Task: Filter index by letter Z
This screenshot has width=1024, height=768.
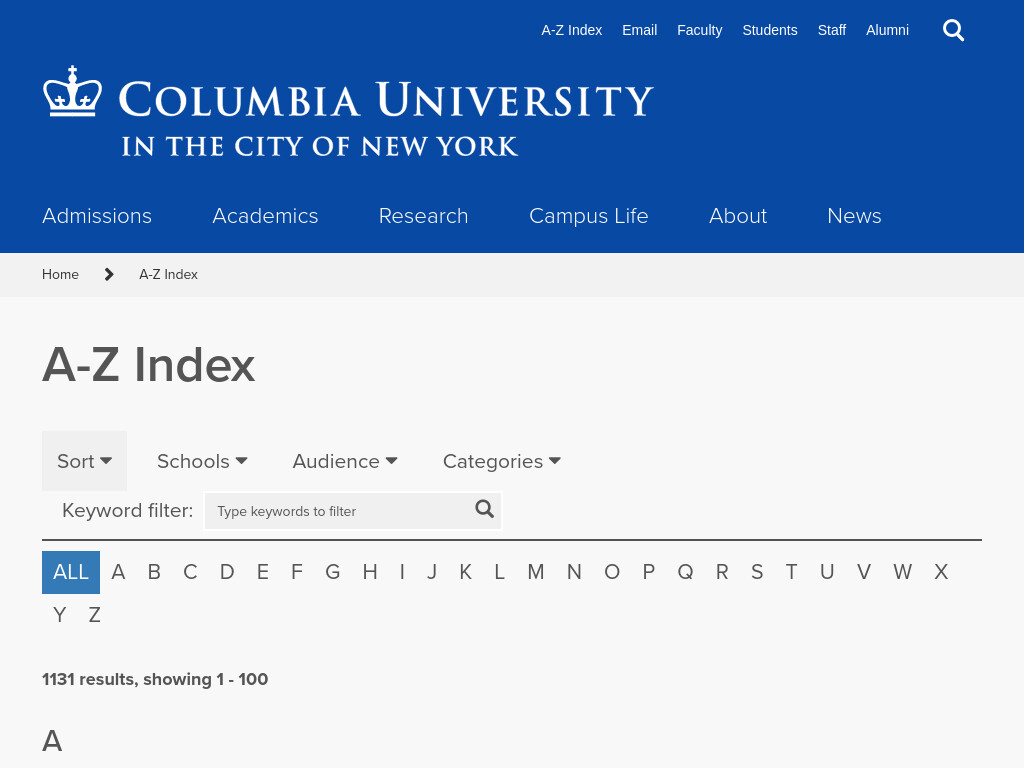Action: coord(95,615)
